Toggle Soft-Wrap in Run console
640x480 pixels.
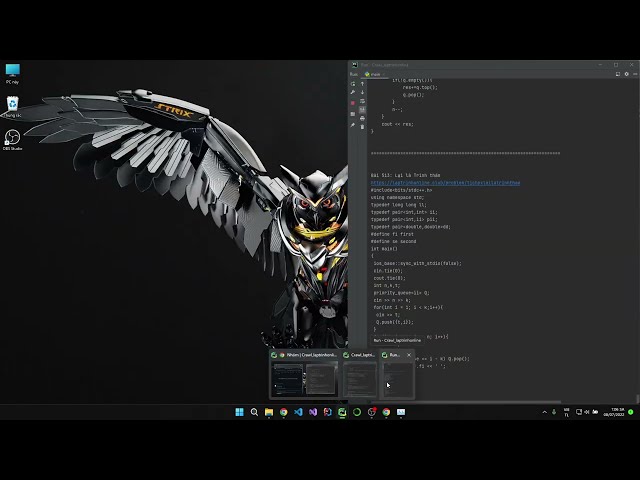362,101
